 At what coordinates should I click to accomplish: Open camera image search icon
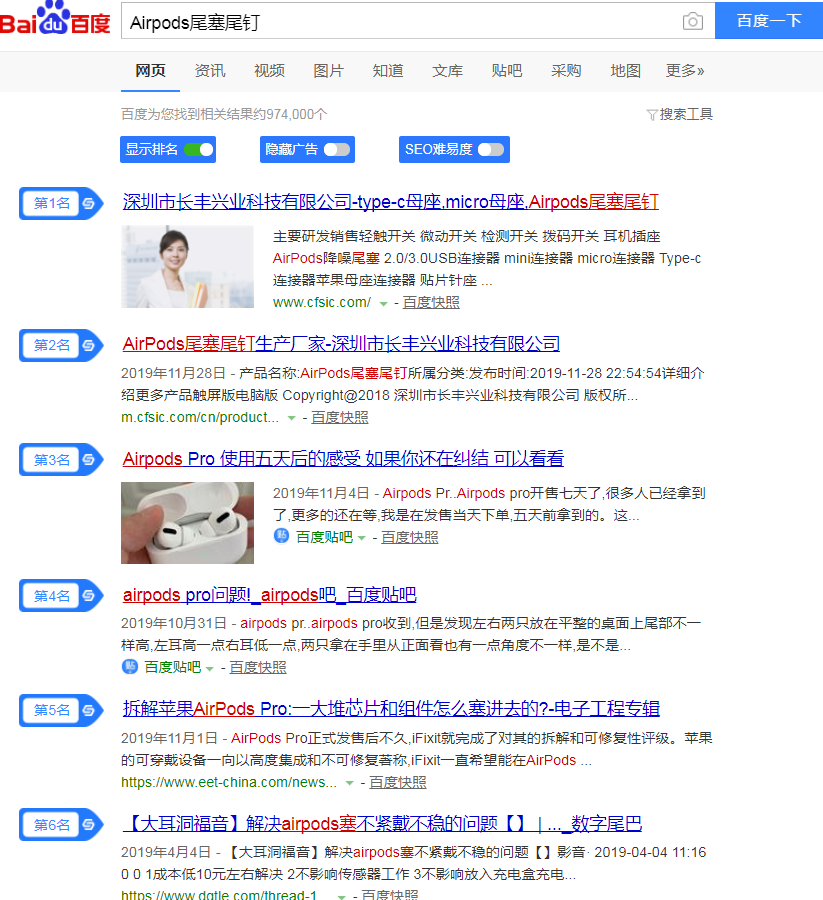tap(693, 21)
